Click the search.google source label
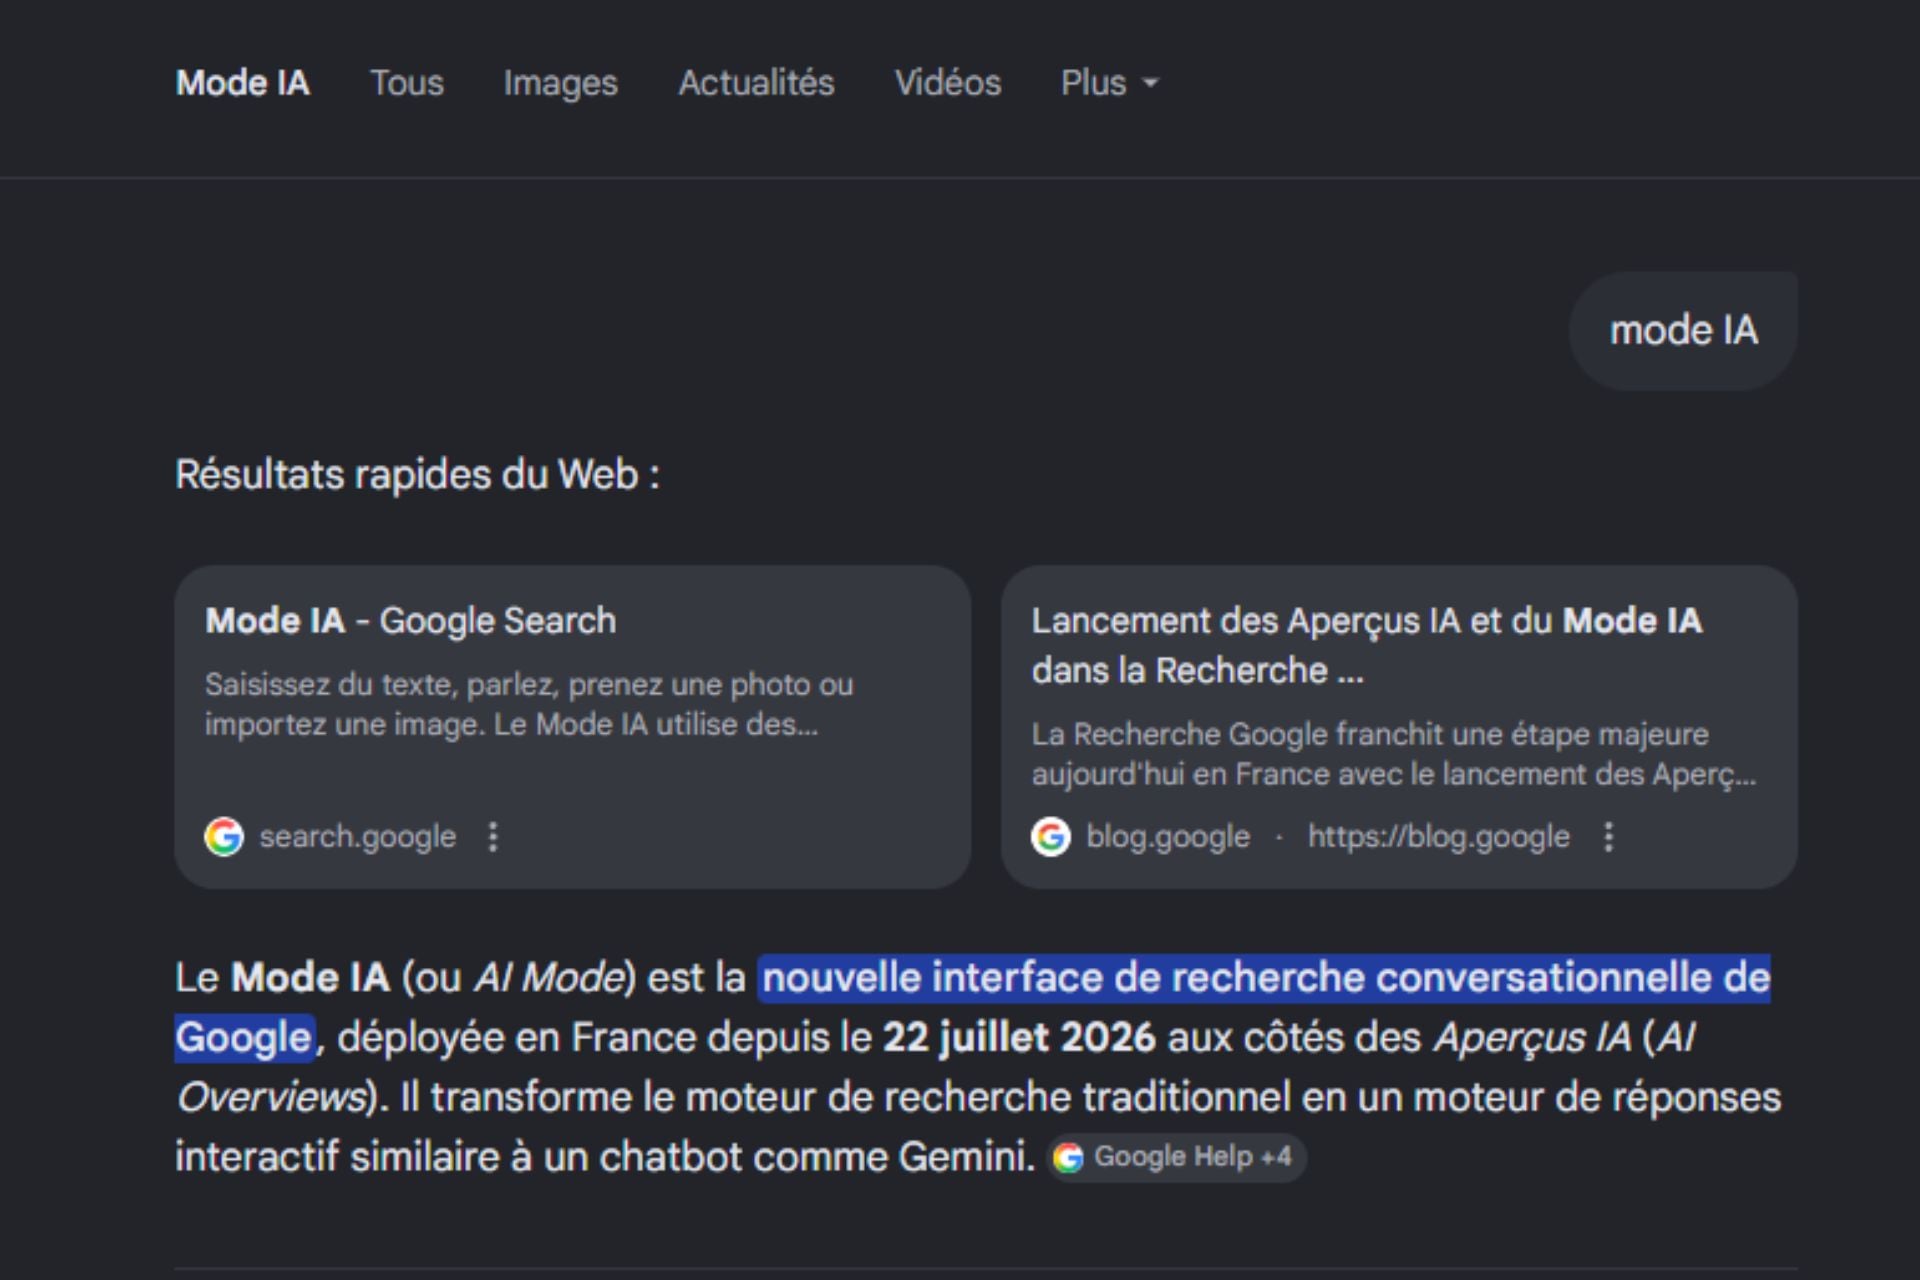The height and width of the screenshot is (1280, 1920). (x=357, y=837)
